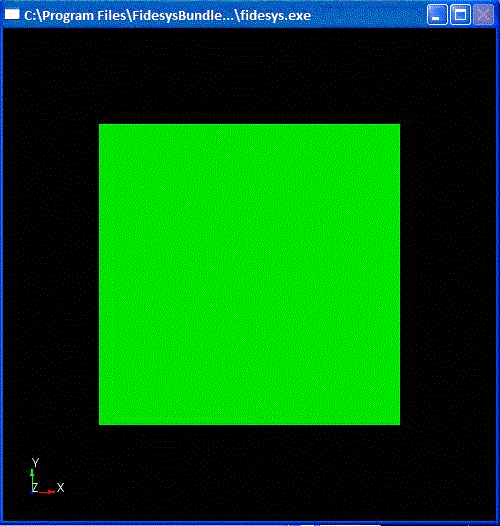
Task: Select bottom-left vertex of green square
Action: pyautogui.click(x=99, y=424)
